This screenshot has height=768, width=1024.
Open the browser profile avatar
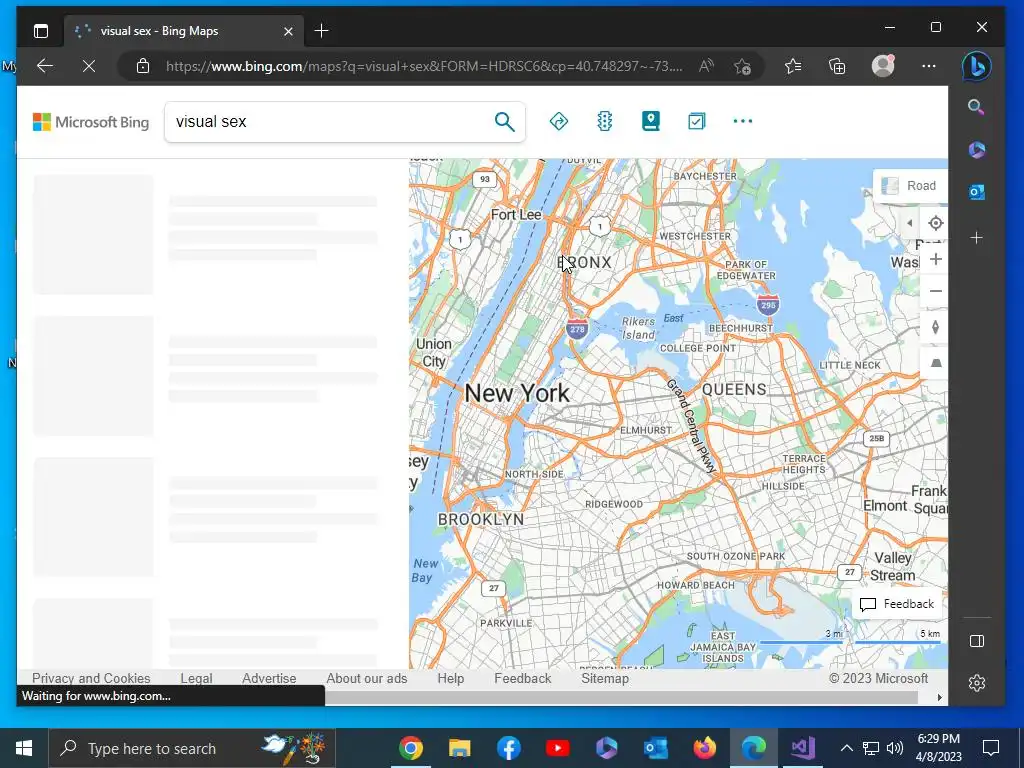click(x=883, y=66)
